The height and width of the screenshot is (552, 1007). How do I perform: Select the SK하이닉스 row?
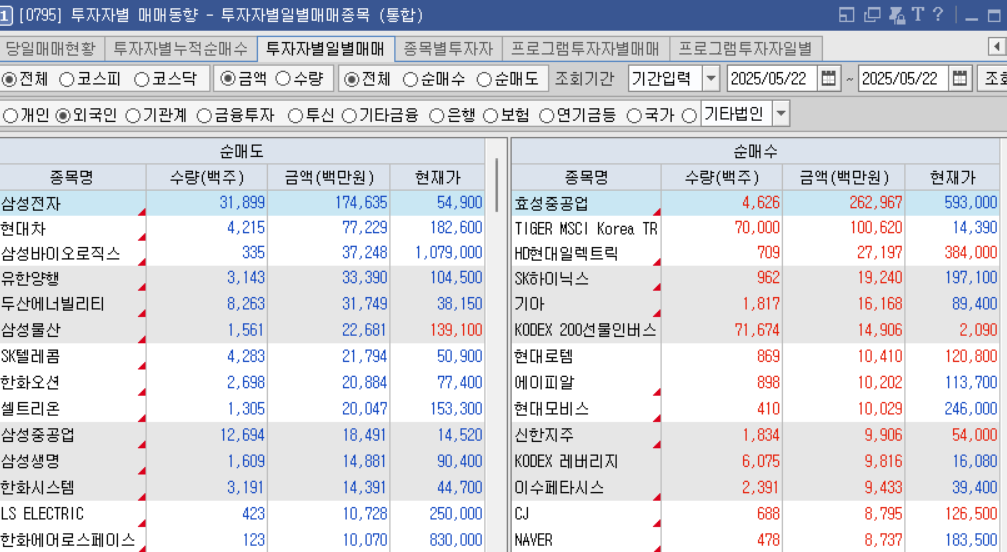point(755,279)
